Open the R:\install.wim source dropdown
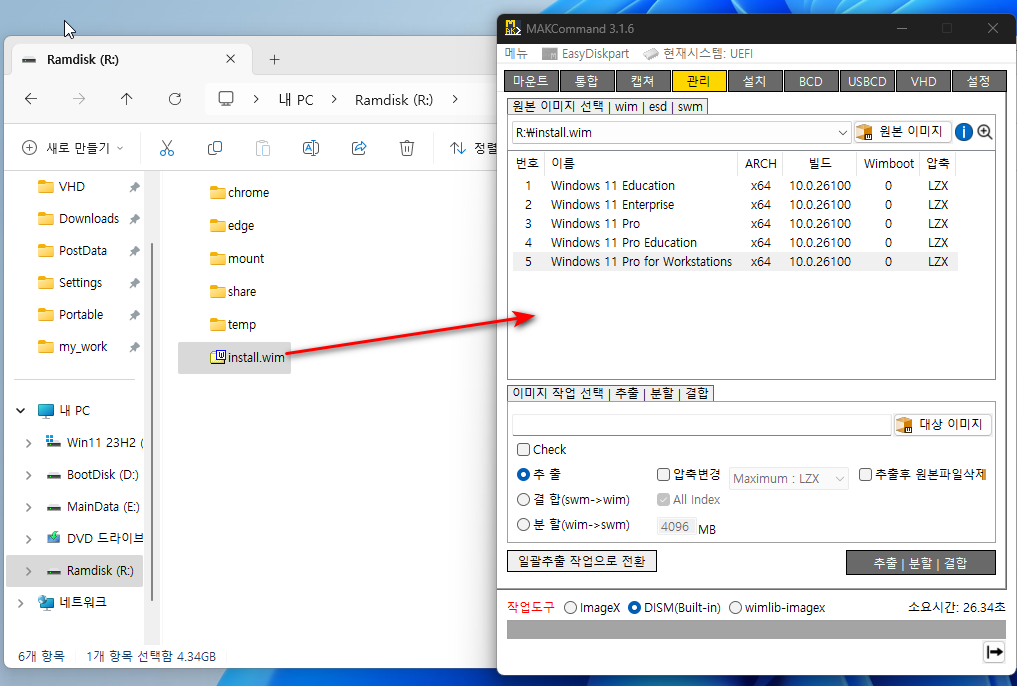Image resolution: width=1017 pixels, height=686 pixels. (x=843, y=132)
